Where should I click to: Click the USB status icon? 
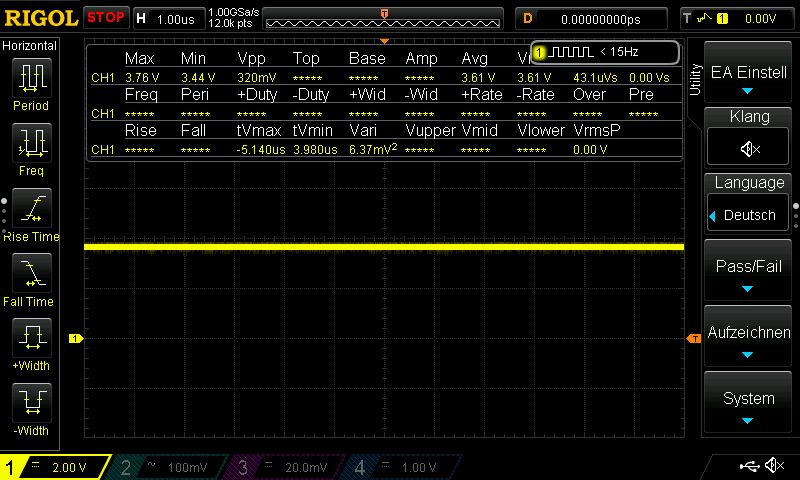[x=749, y=466]
